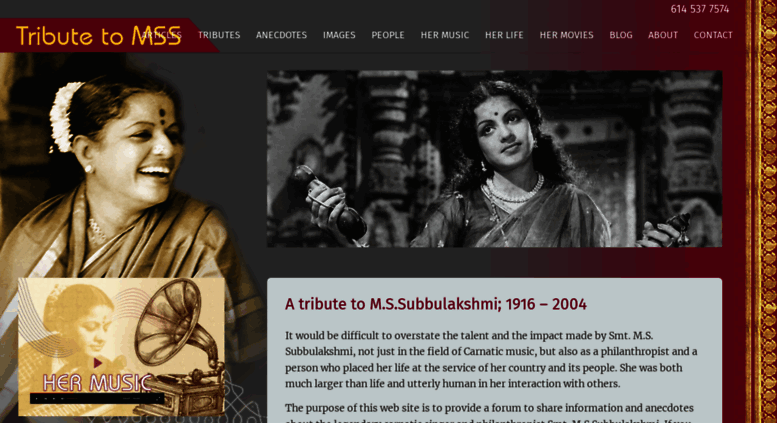Open the Contact page

pos(713,35)
